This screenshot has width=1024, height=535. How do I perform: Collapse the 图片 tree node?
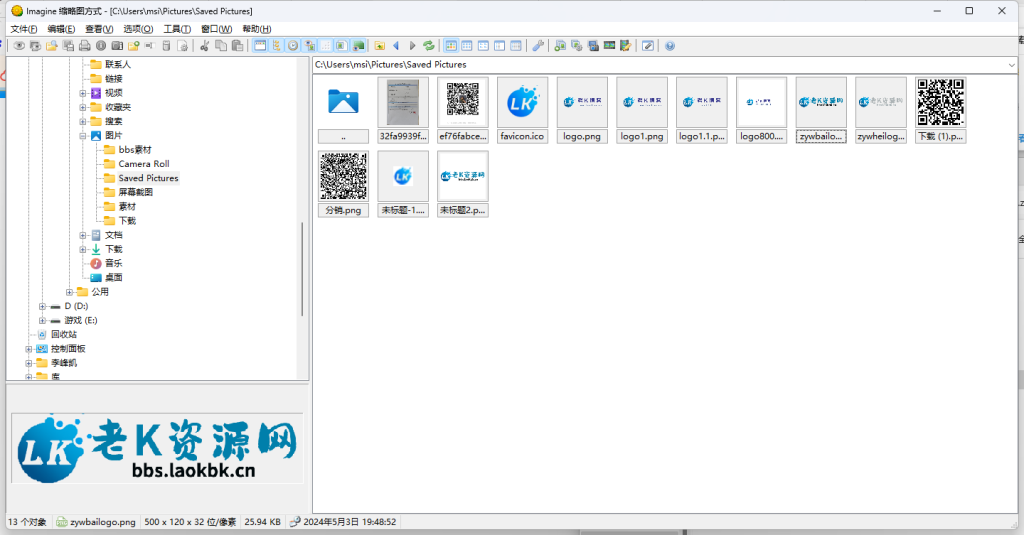[83, 136]
